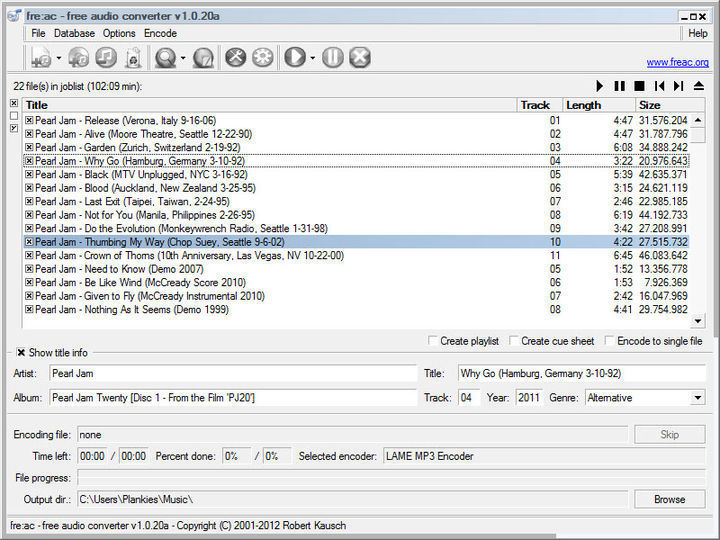
Task: Open the Options menu
Action: coord(119,34)
